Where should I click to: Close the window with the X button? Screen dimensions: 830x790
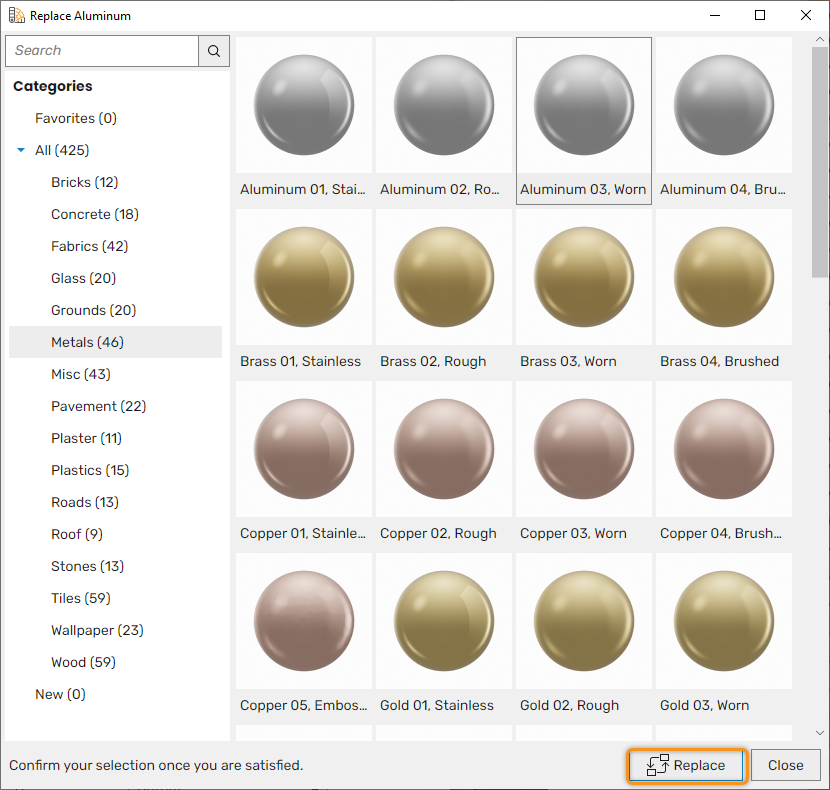point(806,15)
